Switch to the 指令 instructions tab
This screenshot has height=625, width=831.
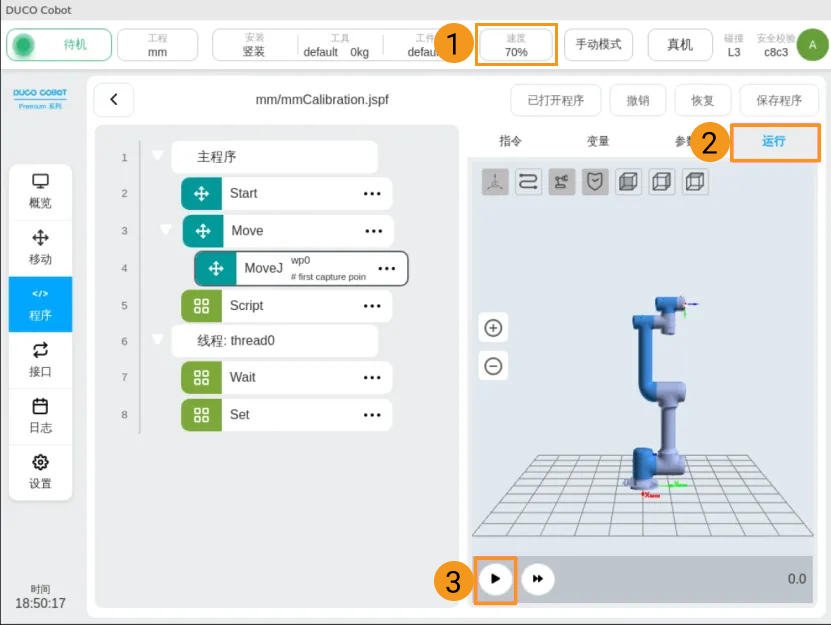pyautogui.click(x=510, y=141)
